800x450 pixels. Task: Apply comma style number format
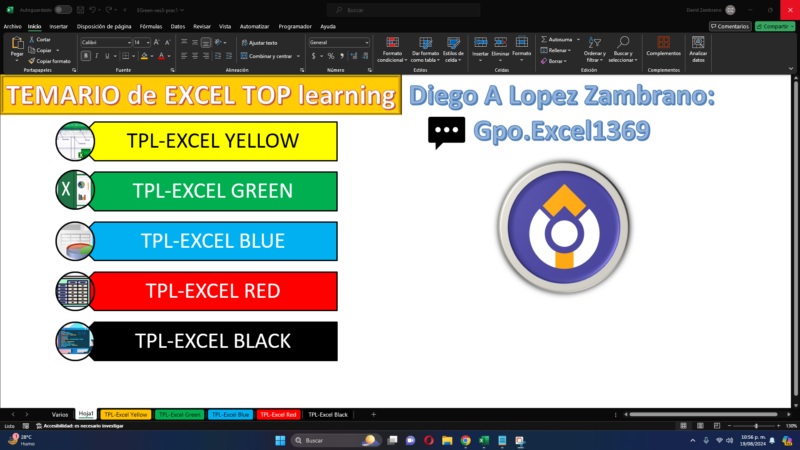click(x=342, y=56)
